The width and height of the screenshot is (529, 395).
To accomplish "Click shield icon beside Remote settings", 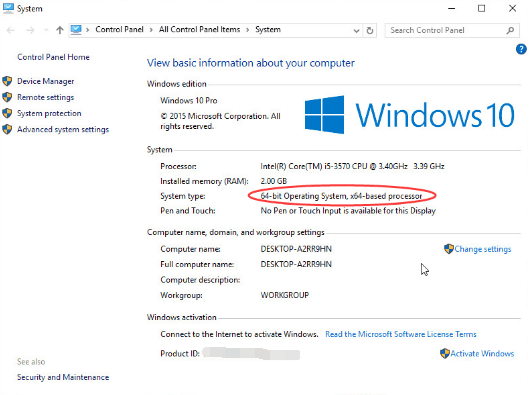I will tap(7, 97).
